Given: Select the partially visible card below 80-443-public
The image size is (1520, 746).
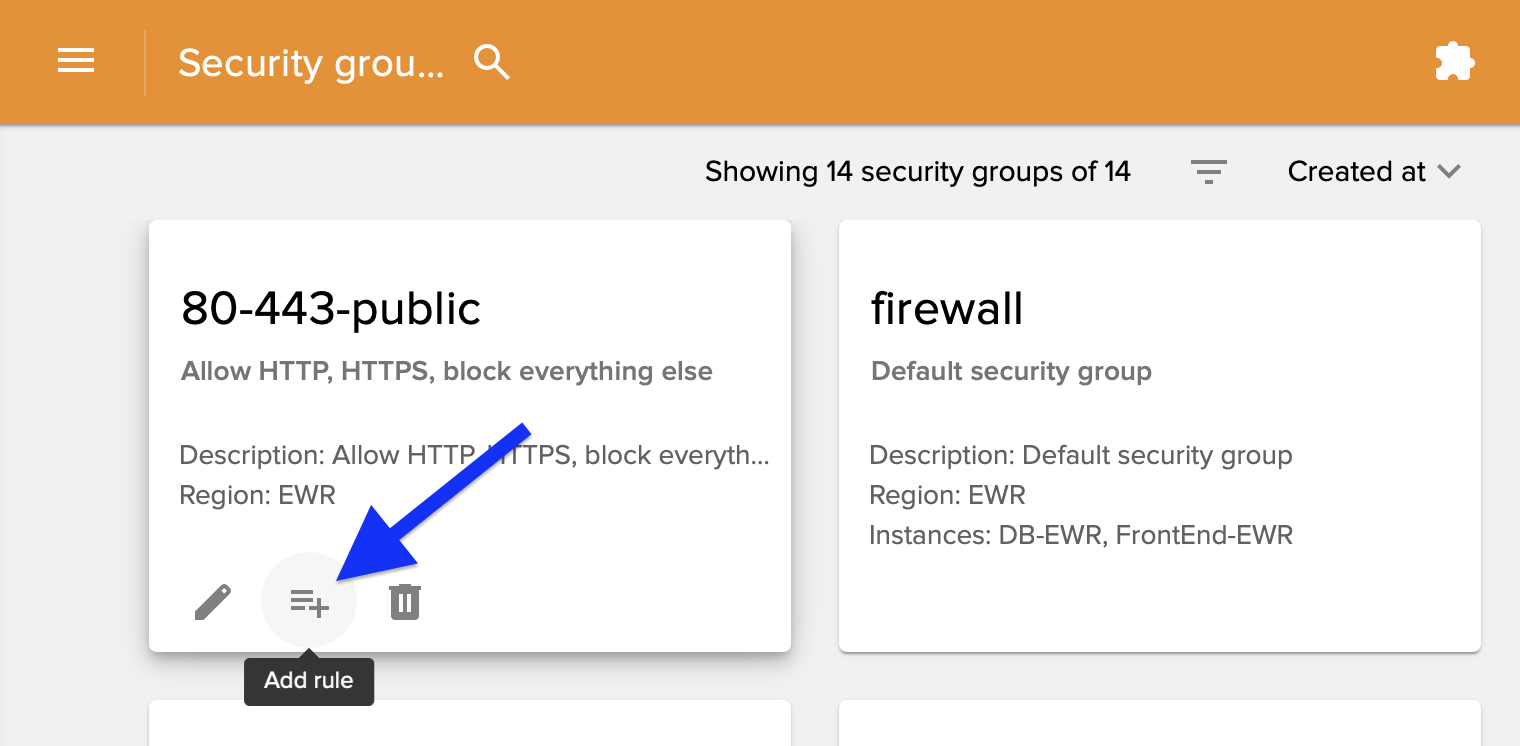Looking at the screenshot, I should click(470, 723).
